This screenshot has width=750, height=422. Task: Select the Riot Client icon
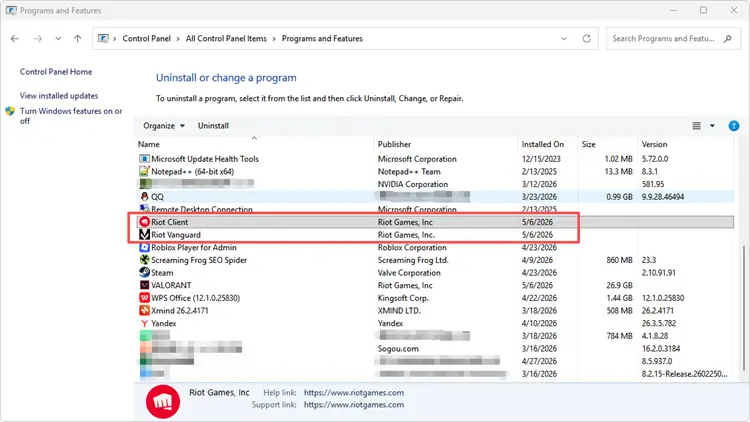[x=144, y=222]
